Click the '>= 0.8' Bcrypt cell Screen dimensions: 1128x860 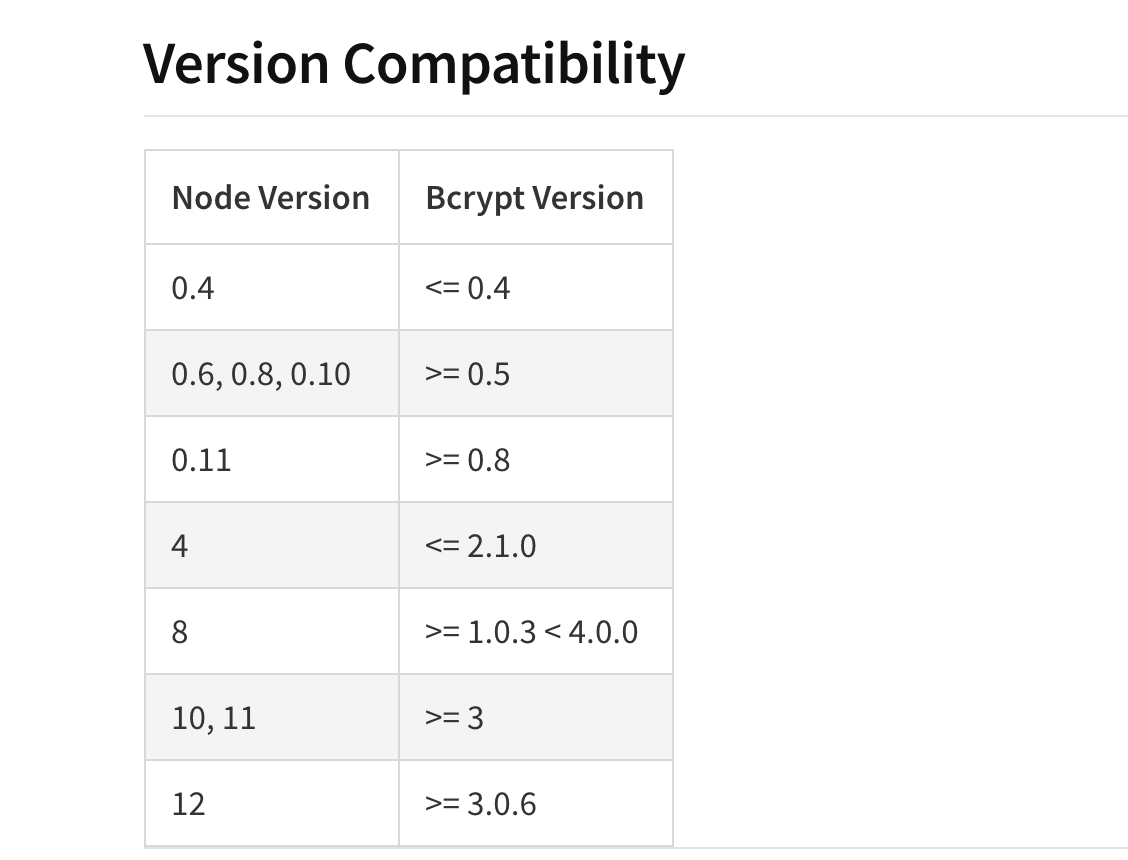click(467, 460)
